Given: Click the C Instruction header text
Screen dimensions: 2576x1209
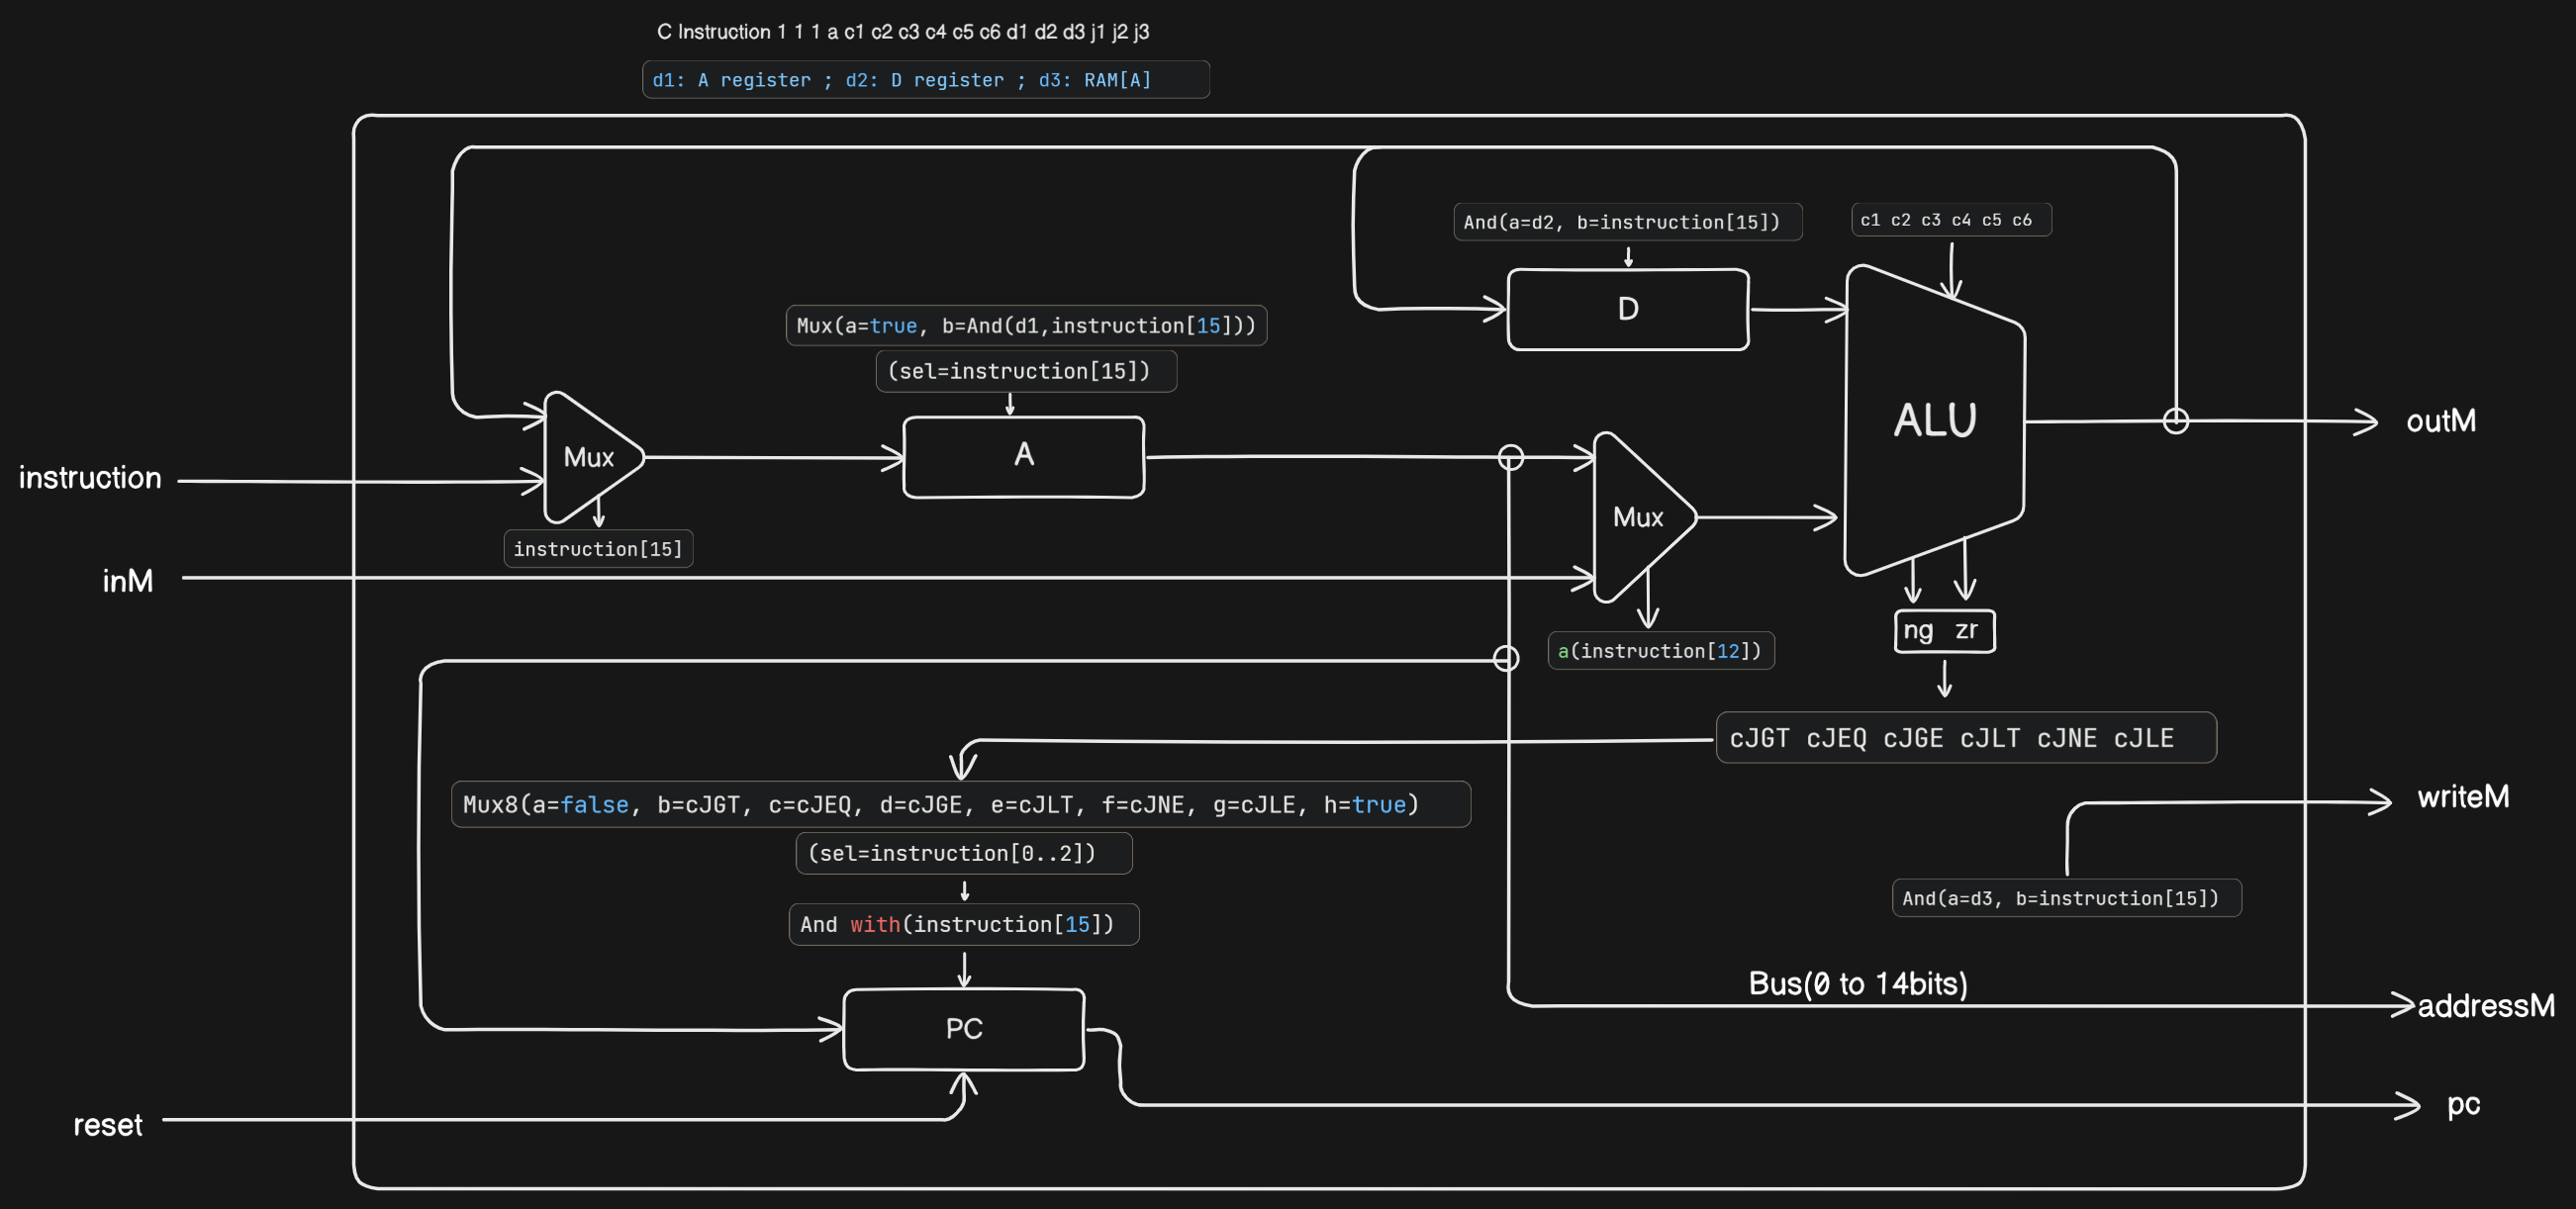Looking at the screenshot, I should click(902, 32).
